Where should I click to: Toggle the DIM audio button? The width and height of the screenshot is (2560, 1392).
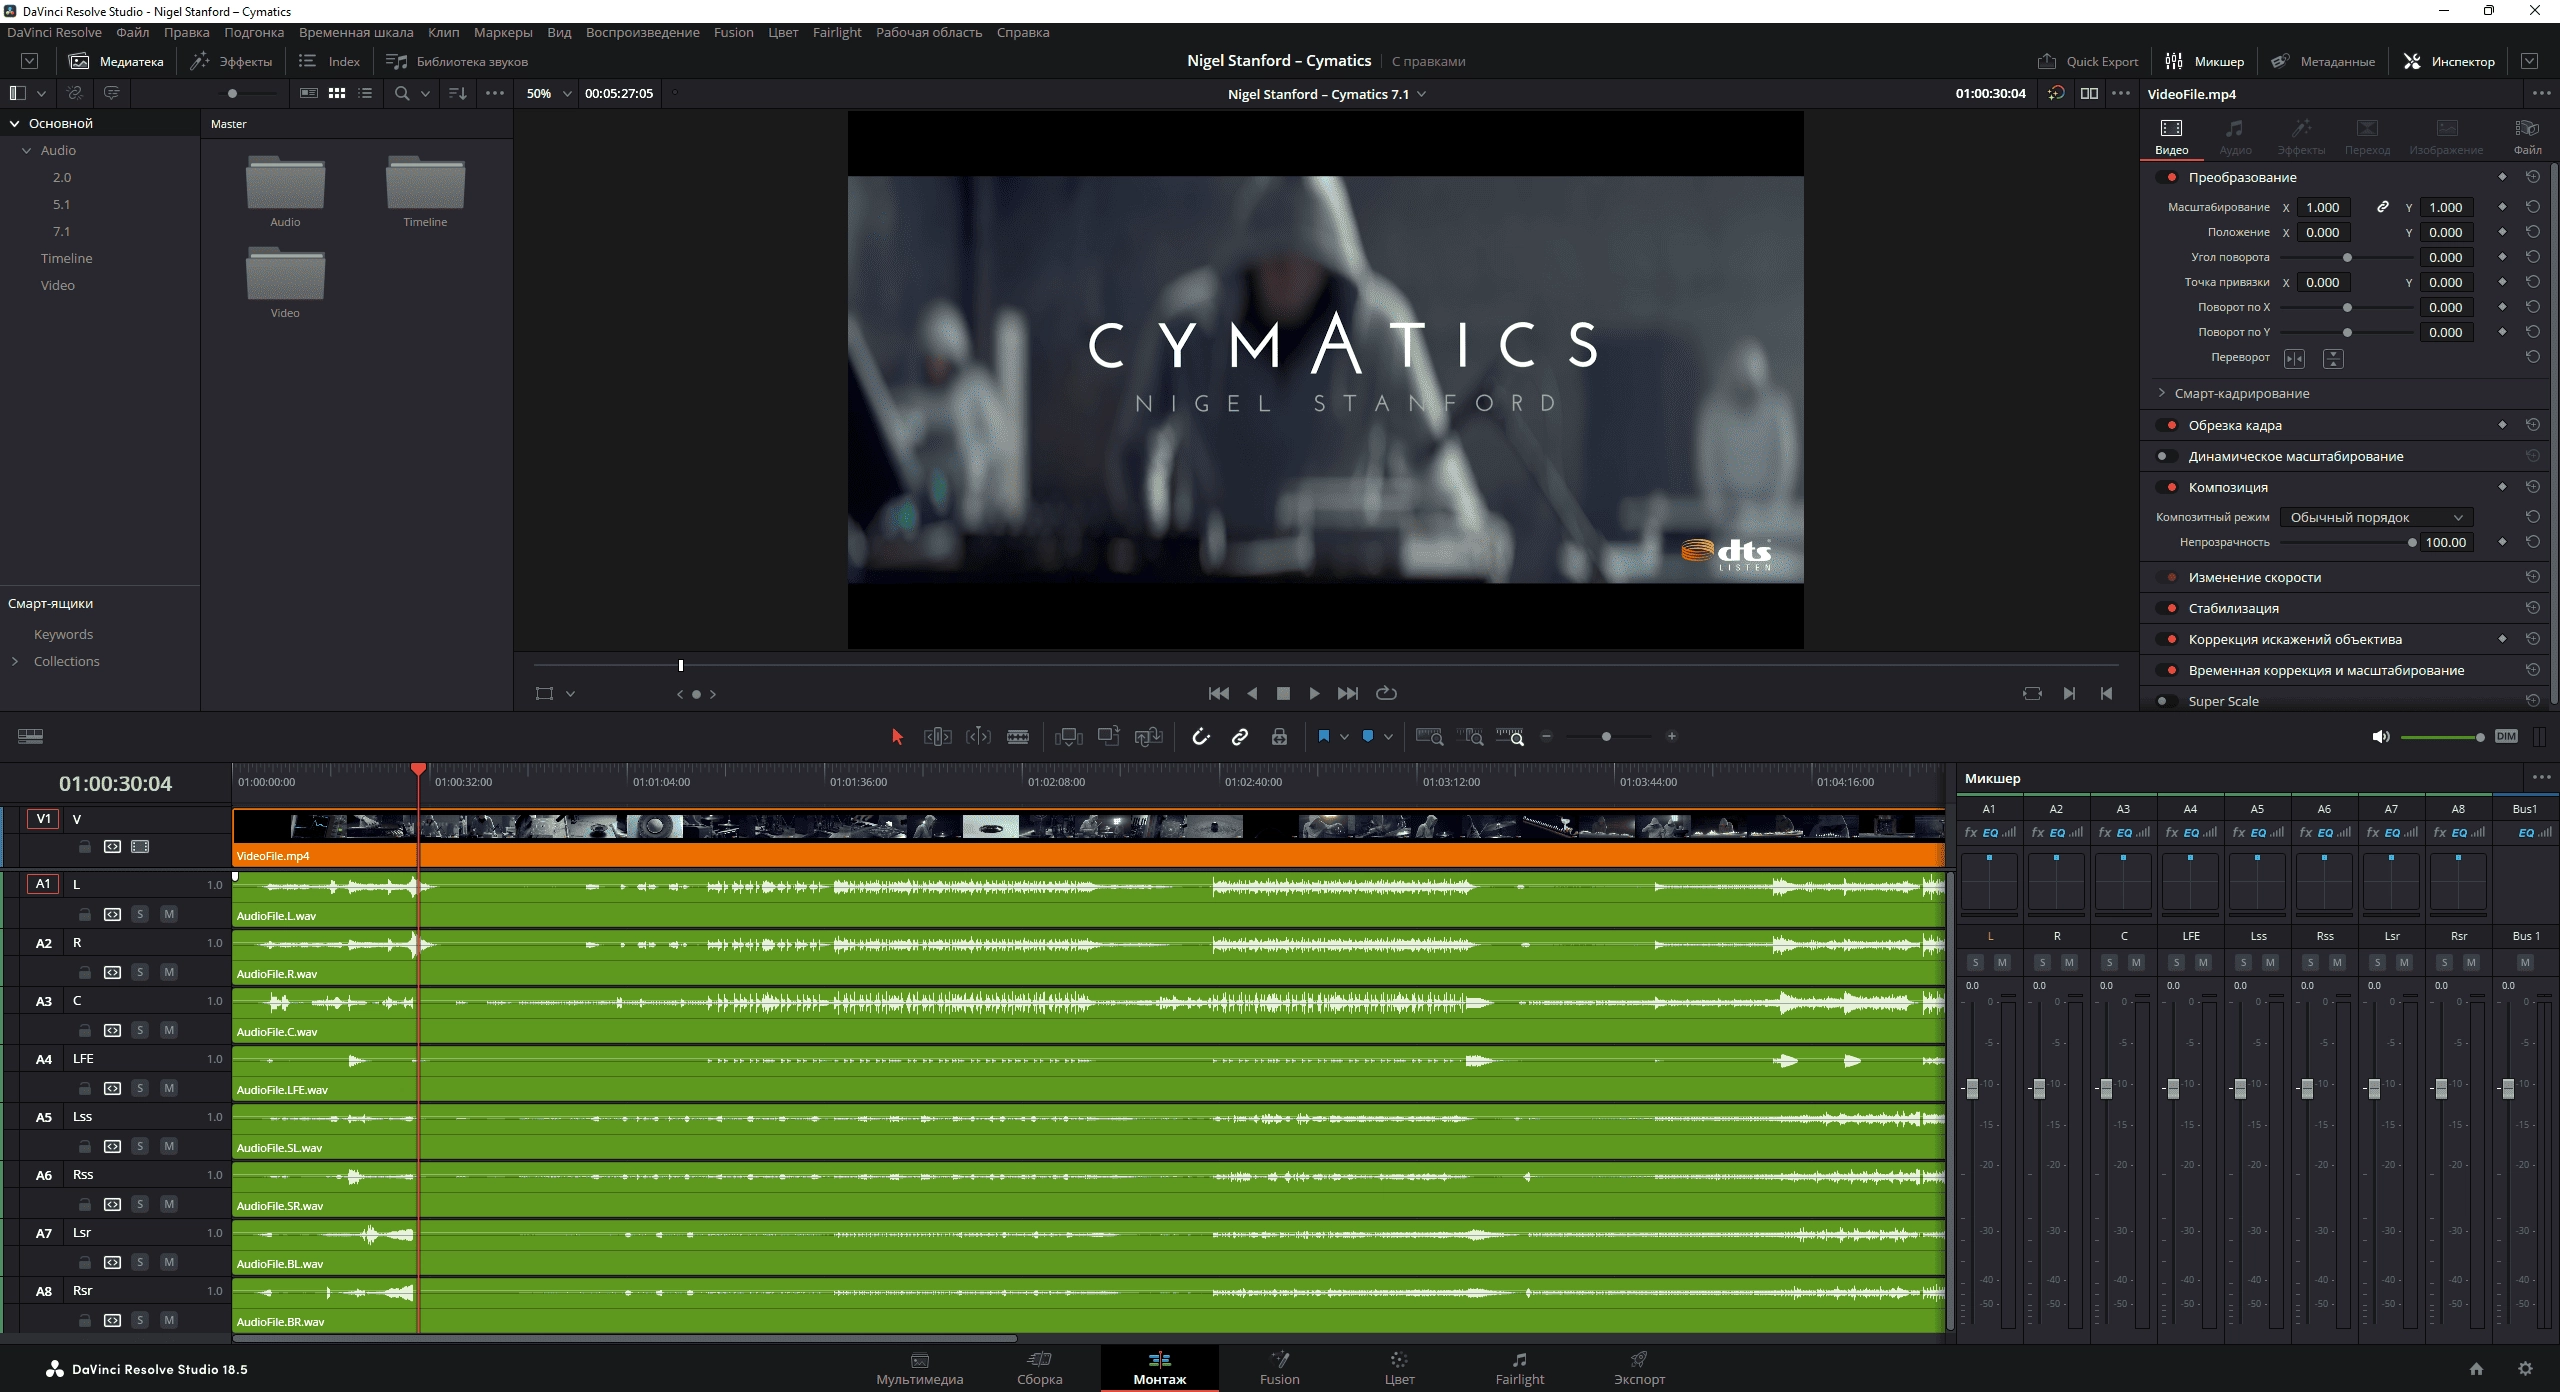[x=2506, y=737]
